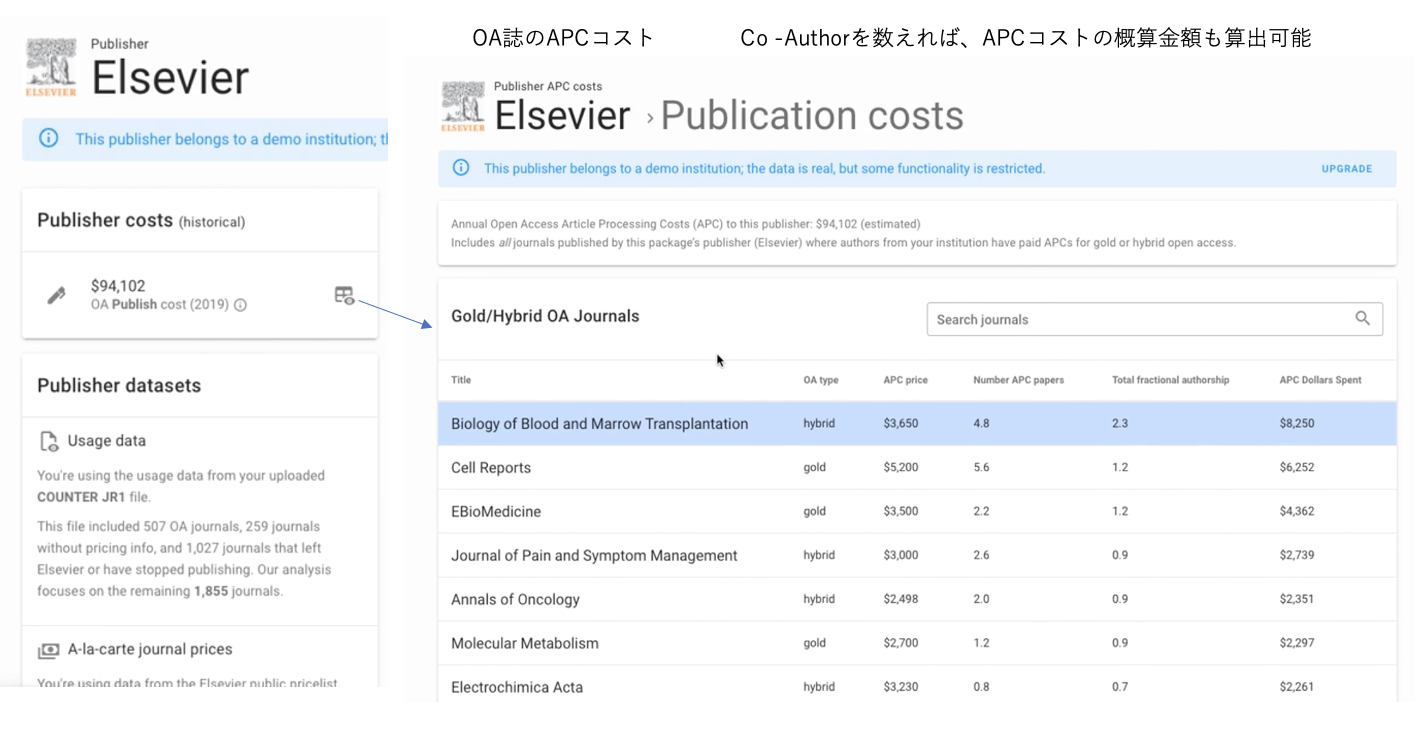
Task: Click the search magnifier icon
Action: 1363,319
